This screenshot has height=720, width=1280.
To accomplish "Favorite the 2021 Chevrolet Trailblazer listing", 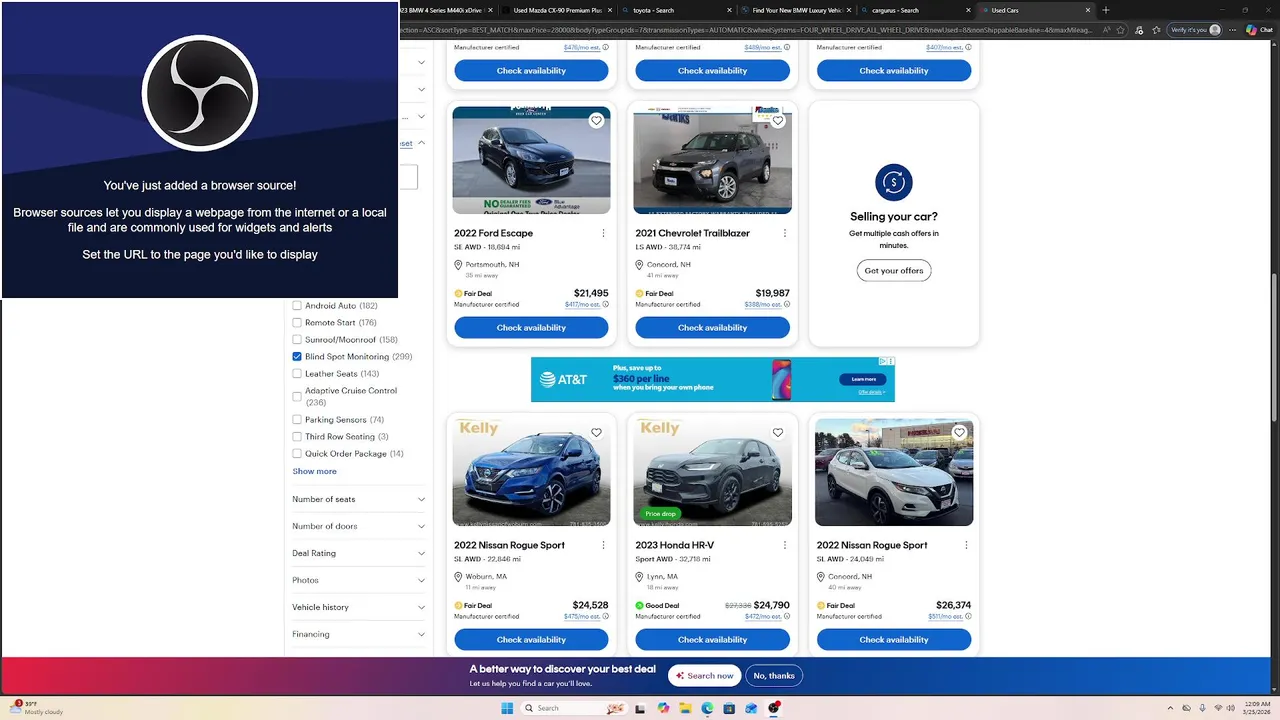I will tap(778, 121).
